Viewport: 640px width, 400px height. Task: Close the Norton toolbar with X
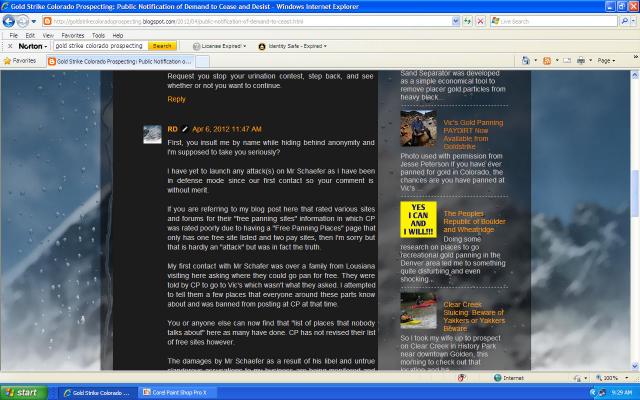tap(10, 46)
